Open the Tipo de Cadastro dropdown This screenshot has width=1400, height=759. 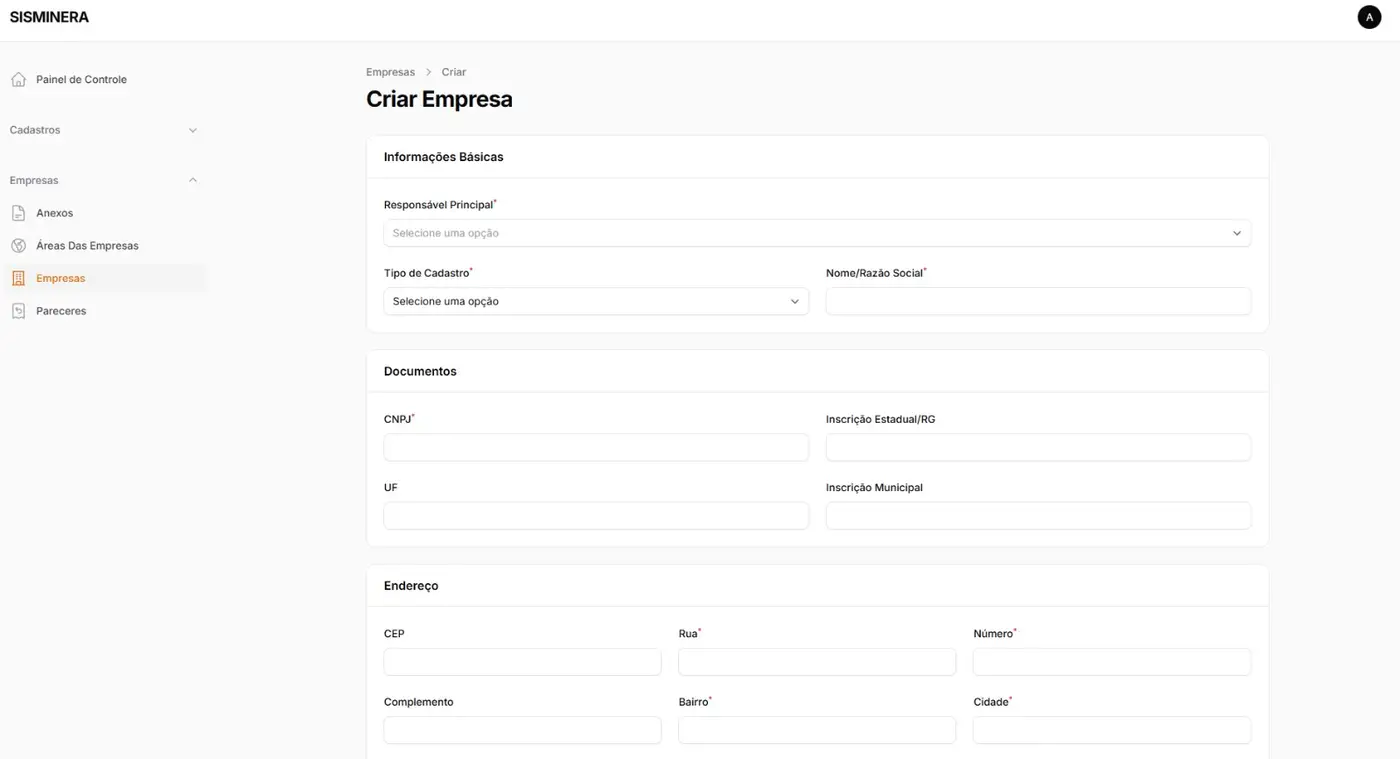(595, 301)
